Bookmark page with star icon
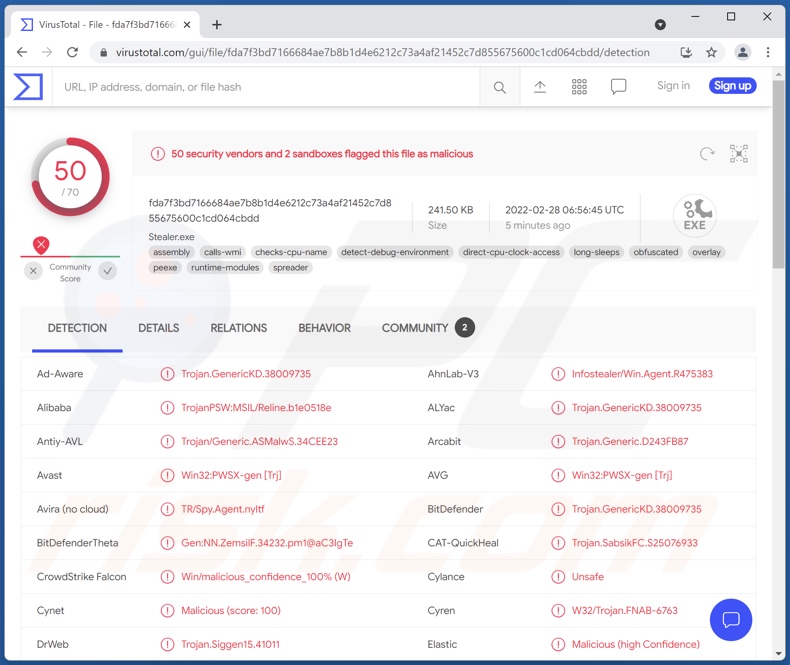Screen dimensions: 790x665 [x=711, y=52]
